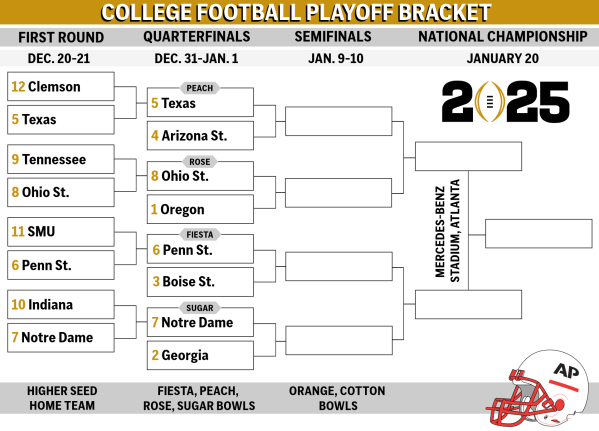
Task: Choose 11 SMU team box
Action: (61, 232)
